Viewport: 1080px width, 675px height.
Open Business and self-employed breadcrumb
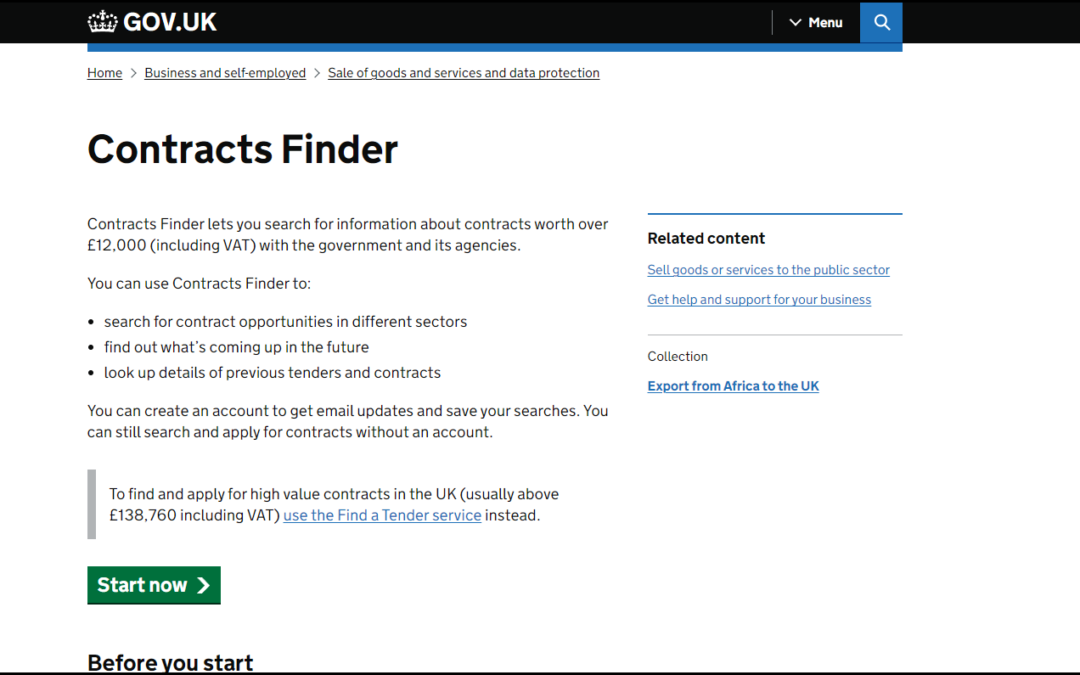[225, 73]
